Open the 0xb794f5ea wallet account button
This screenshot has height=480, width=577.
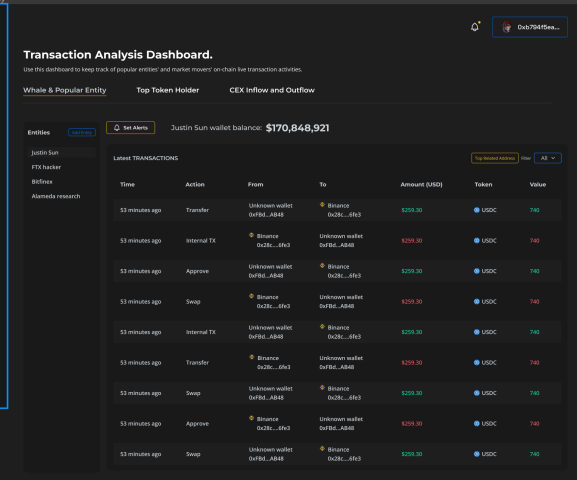pyautogui.click(x=530, y=27)
